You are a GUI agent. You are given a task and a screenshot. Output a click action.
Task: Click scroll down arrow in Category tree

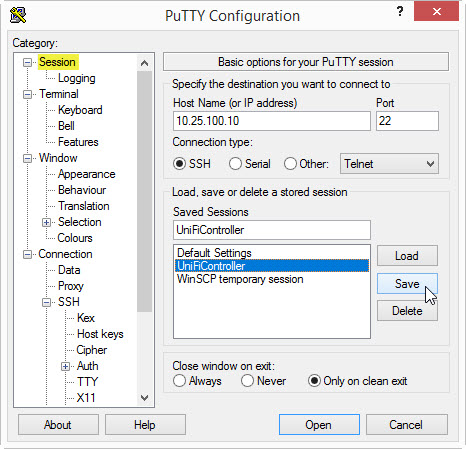(144, 398)
